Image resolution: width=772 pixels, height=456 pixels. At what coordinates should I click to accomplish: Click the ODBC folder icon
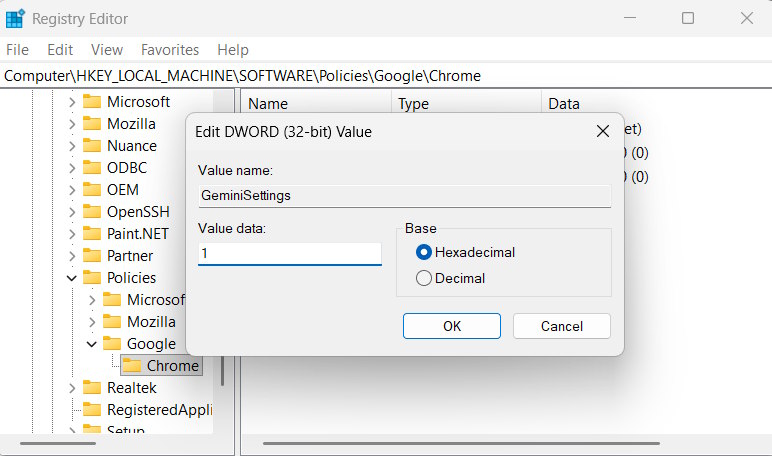click(92, 167)
